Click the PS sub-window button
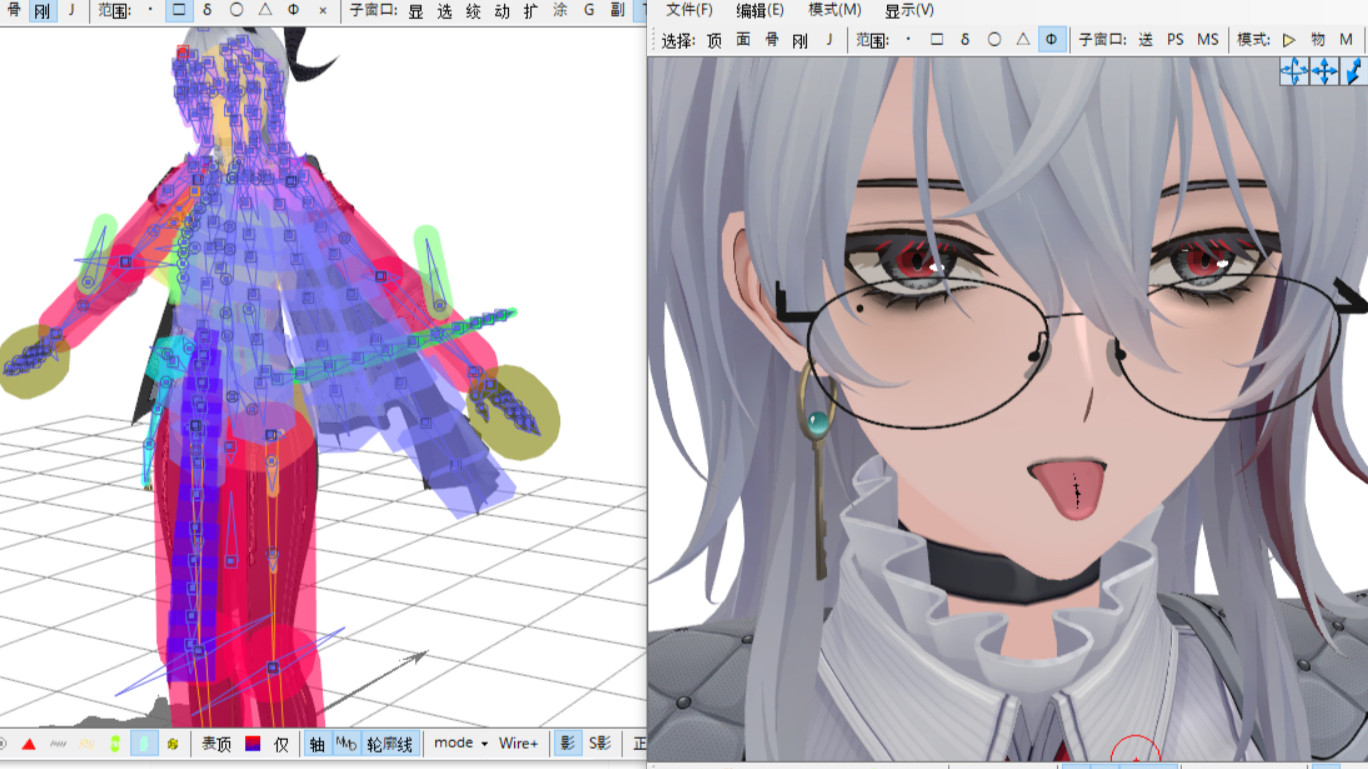Image resolution: width=1368 pixels, height=769 pixels. point(1175,40)
